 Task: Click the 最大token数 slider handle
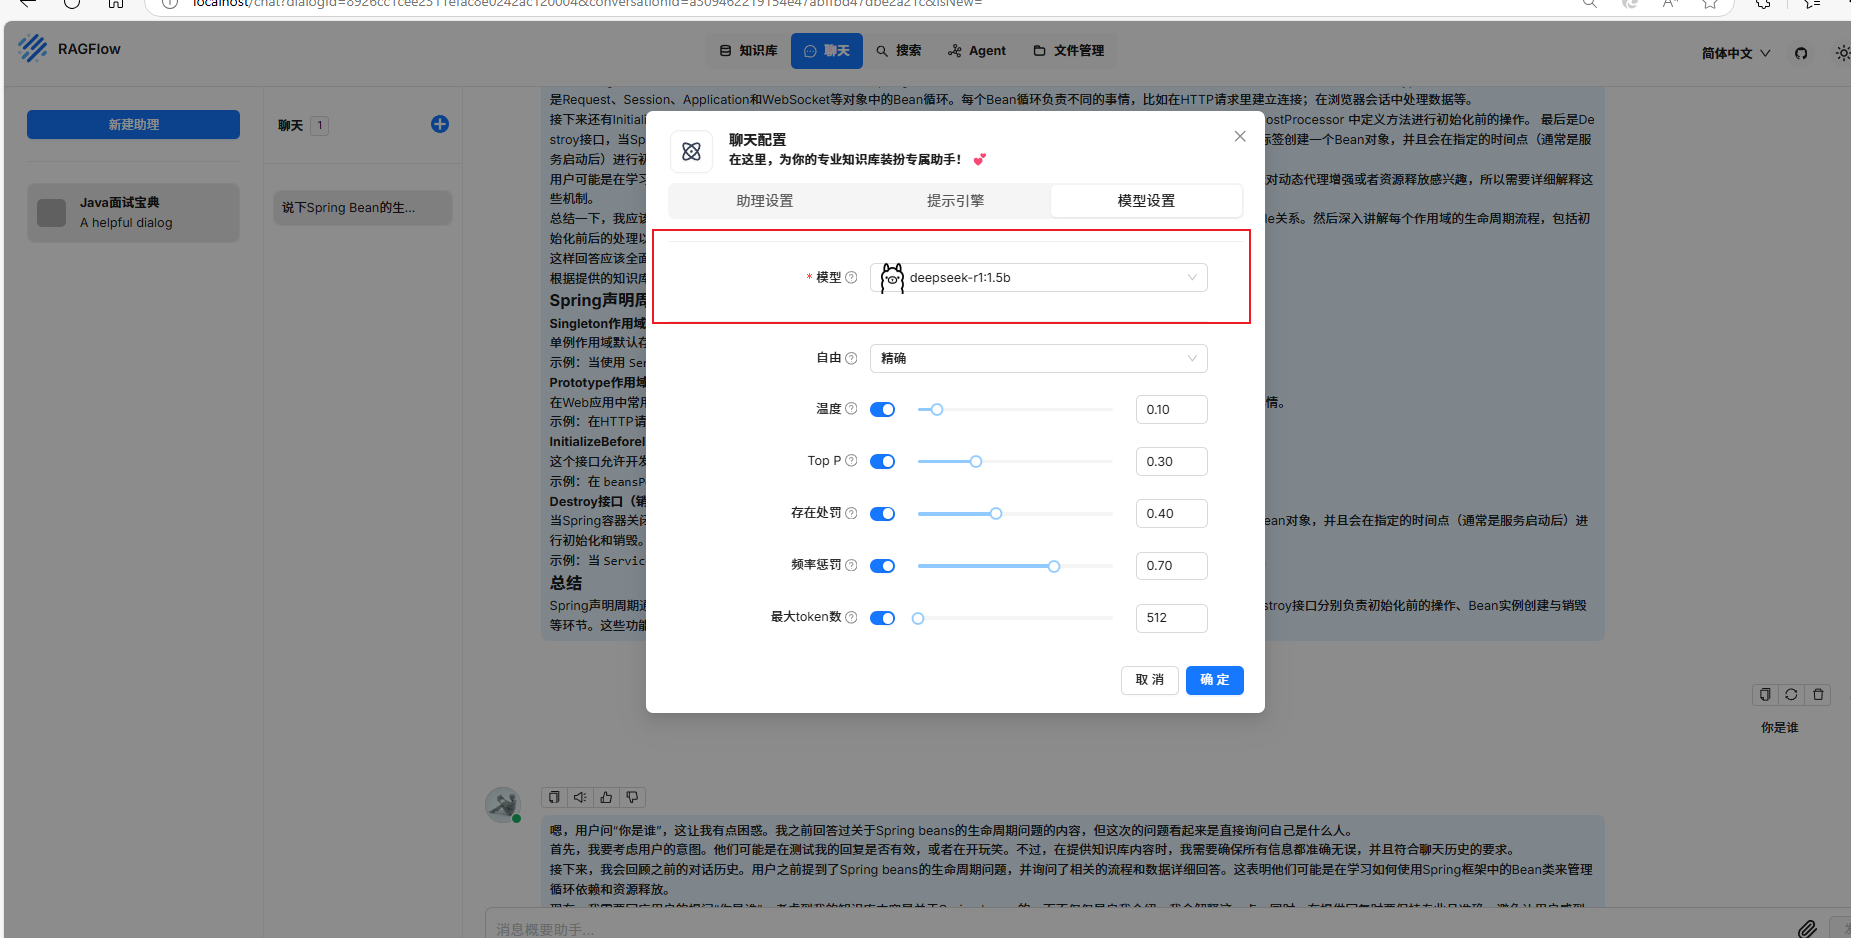tap(918, 618)
